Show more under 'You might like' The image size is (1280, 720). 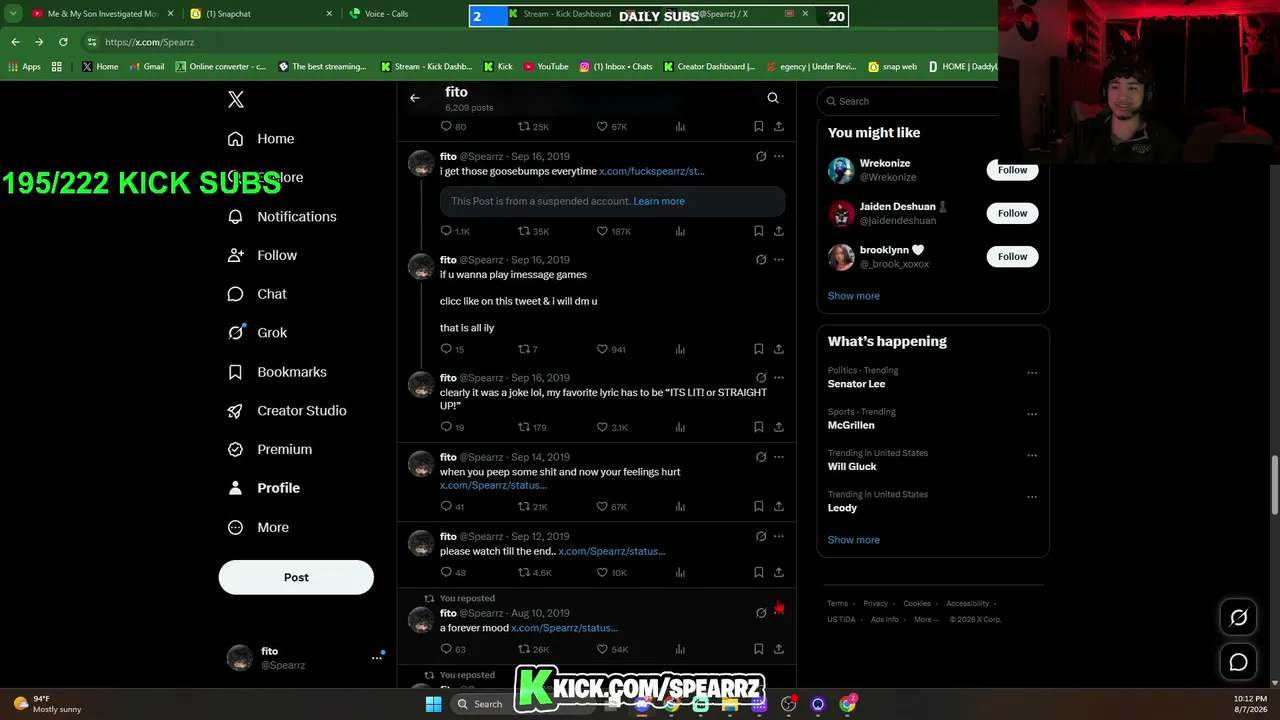coord(854,296)
